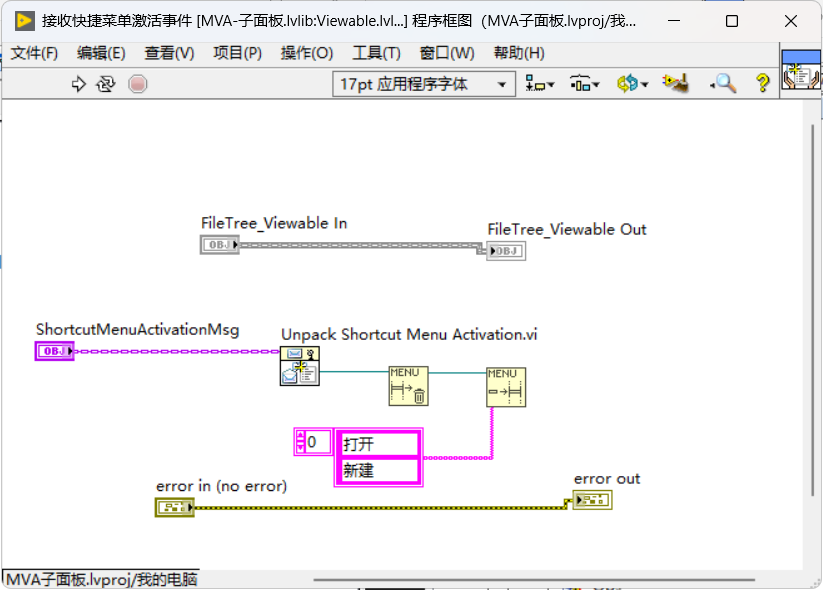
Task: Open the 窗口(W) menu
Action: point(447,53)
